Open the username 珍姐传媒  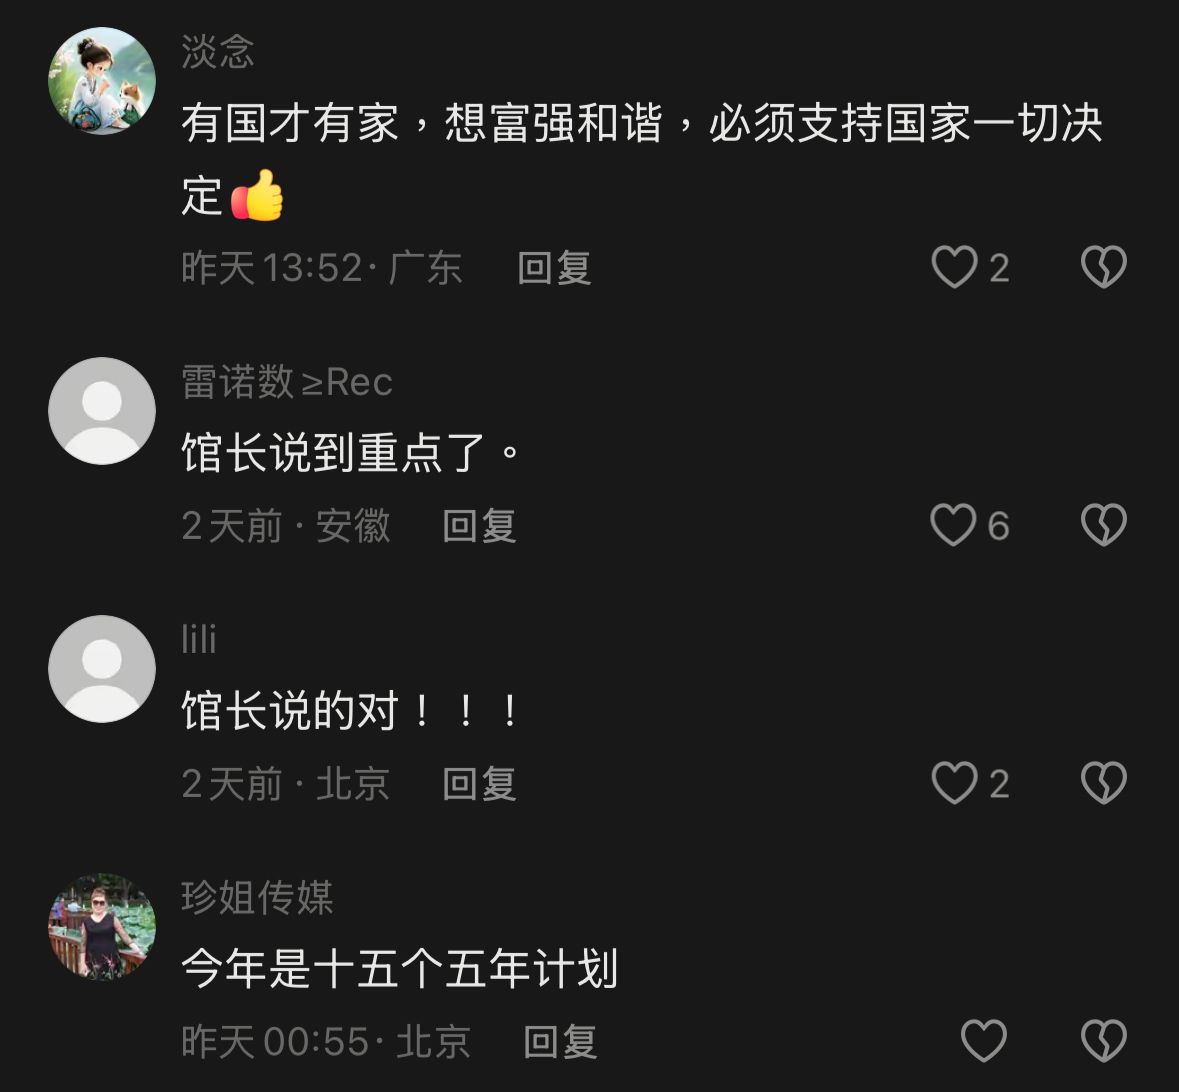click(x=256, y=897)
